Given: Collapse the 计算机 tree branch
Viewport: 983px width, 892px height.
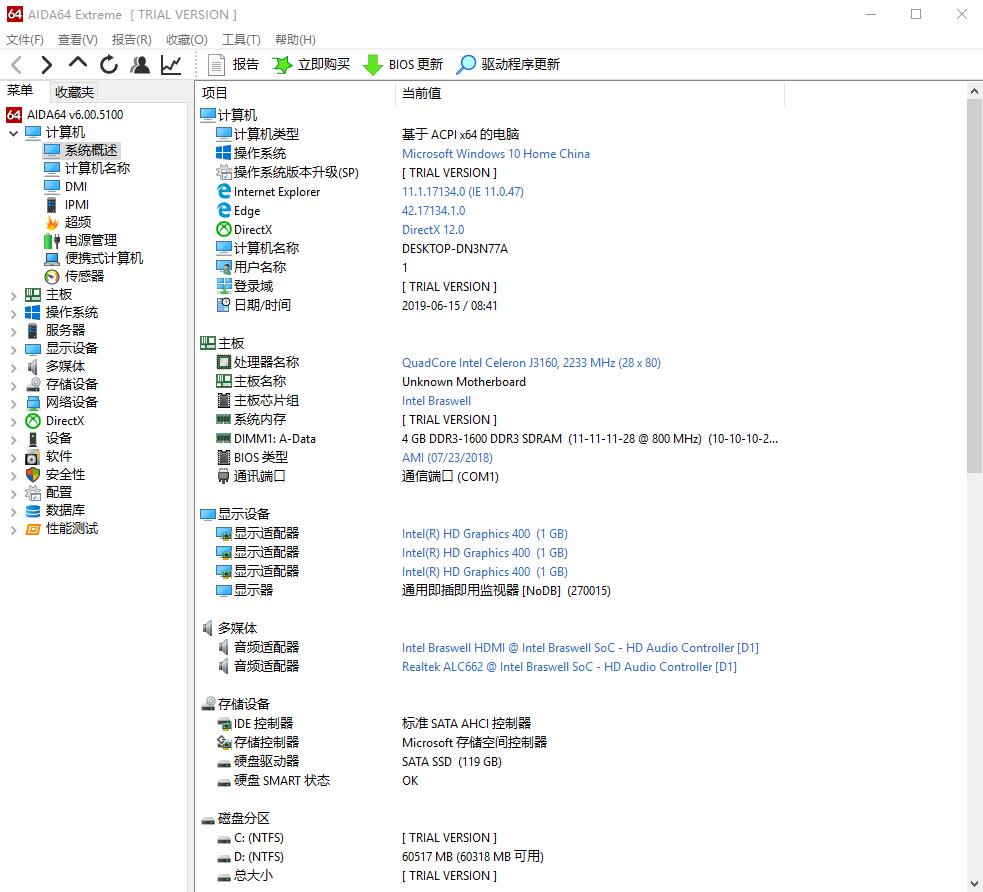Looking at the screenshot, I should (14, 132).
